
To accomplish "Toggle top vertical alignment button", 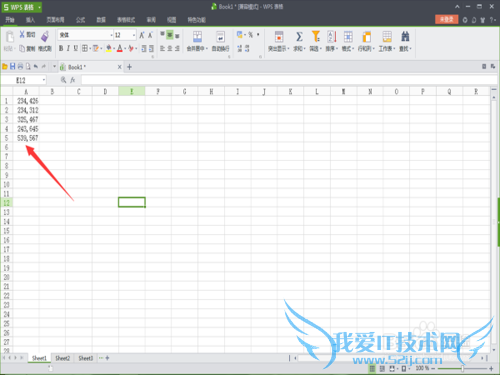I will [162, 35].
